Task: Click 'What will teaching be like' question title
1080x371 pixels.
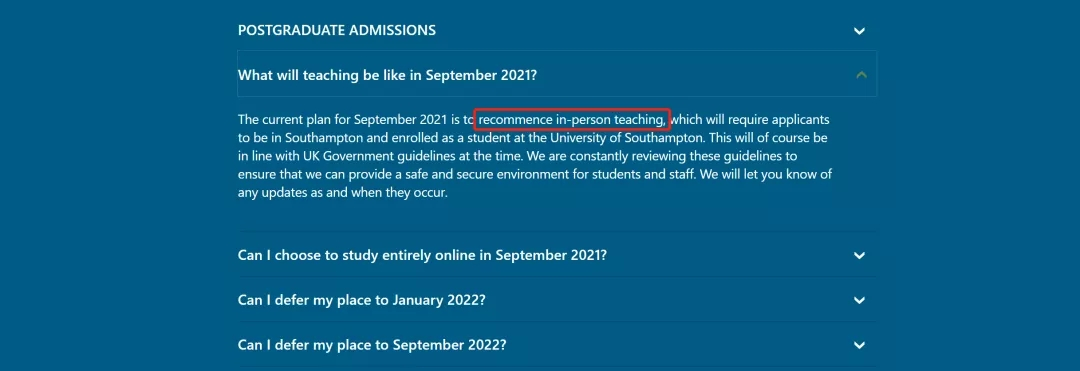Action: 387,75
